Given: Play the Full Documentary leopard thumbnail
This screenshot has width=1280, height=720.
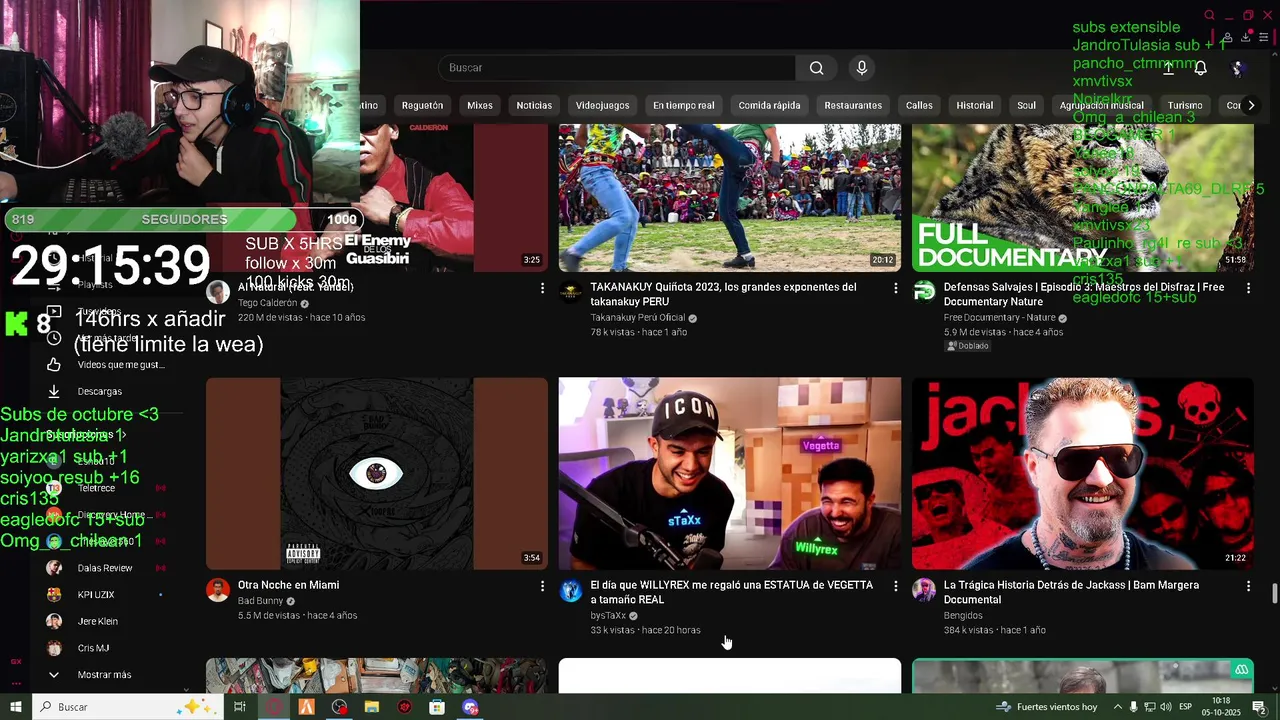Looking at the screenshot, I should click(1083, 197).
